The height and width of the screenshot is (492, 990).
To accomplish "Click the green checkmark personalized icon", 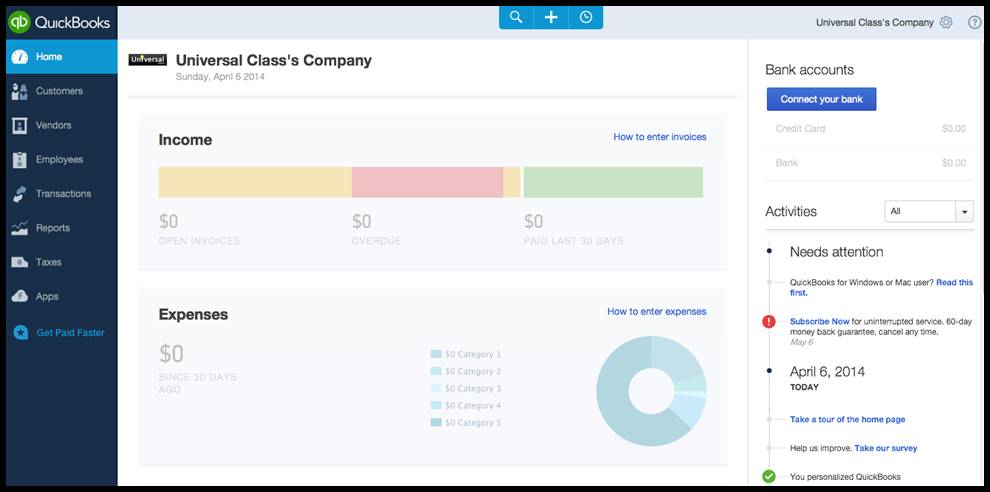I will click(x=768, y=477).
